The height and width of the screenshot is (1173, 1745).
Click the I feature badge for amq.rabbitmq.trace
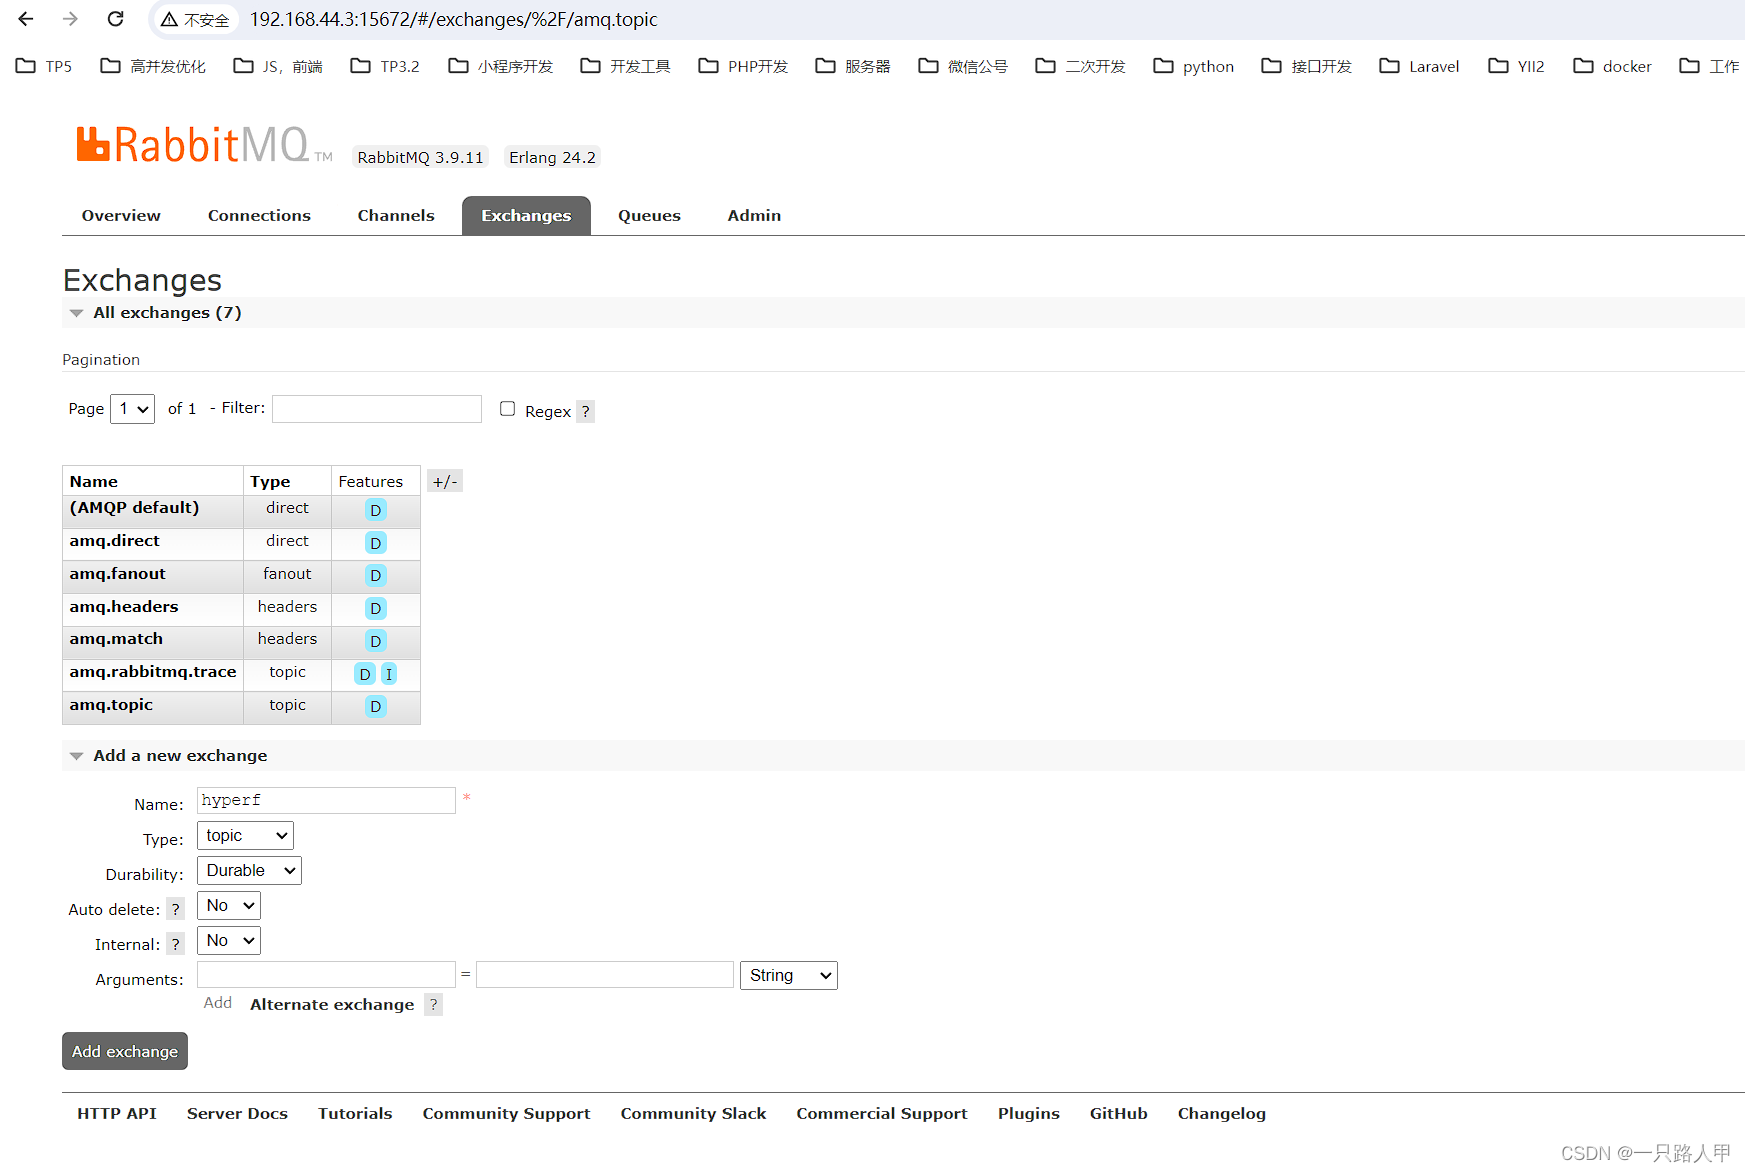tap(389, 674)
